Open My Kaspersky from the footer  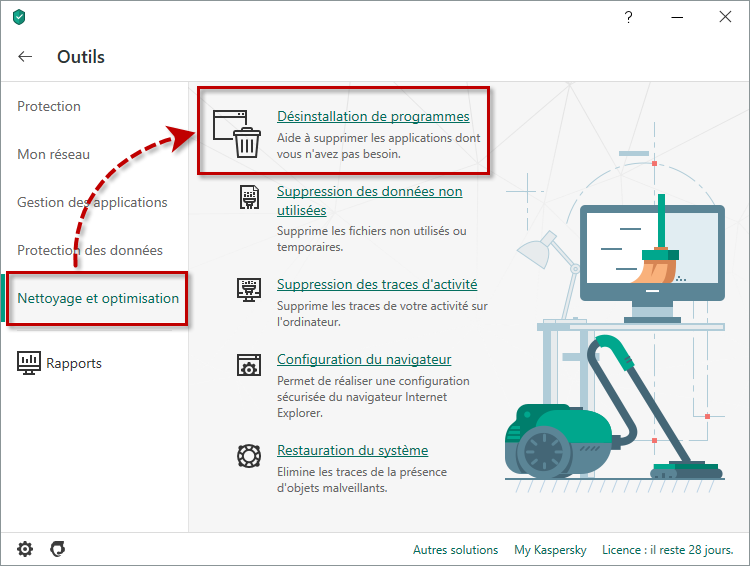pyautogui.click(x=550, y=550)
